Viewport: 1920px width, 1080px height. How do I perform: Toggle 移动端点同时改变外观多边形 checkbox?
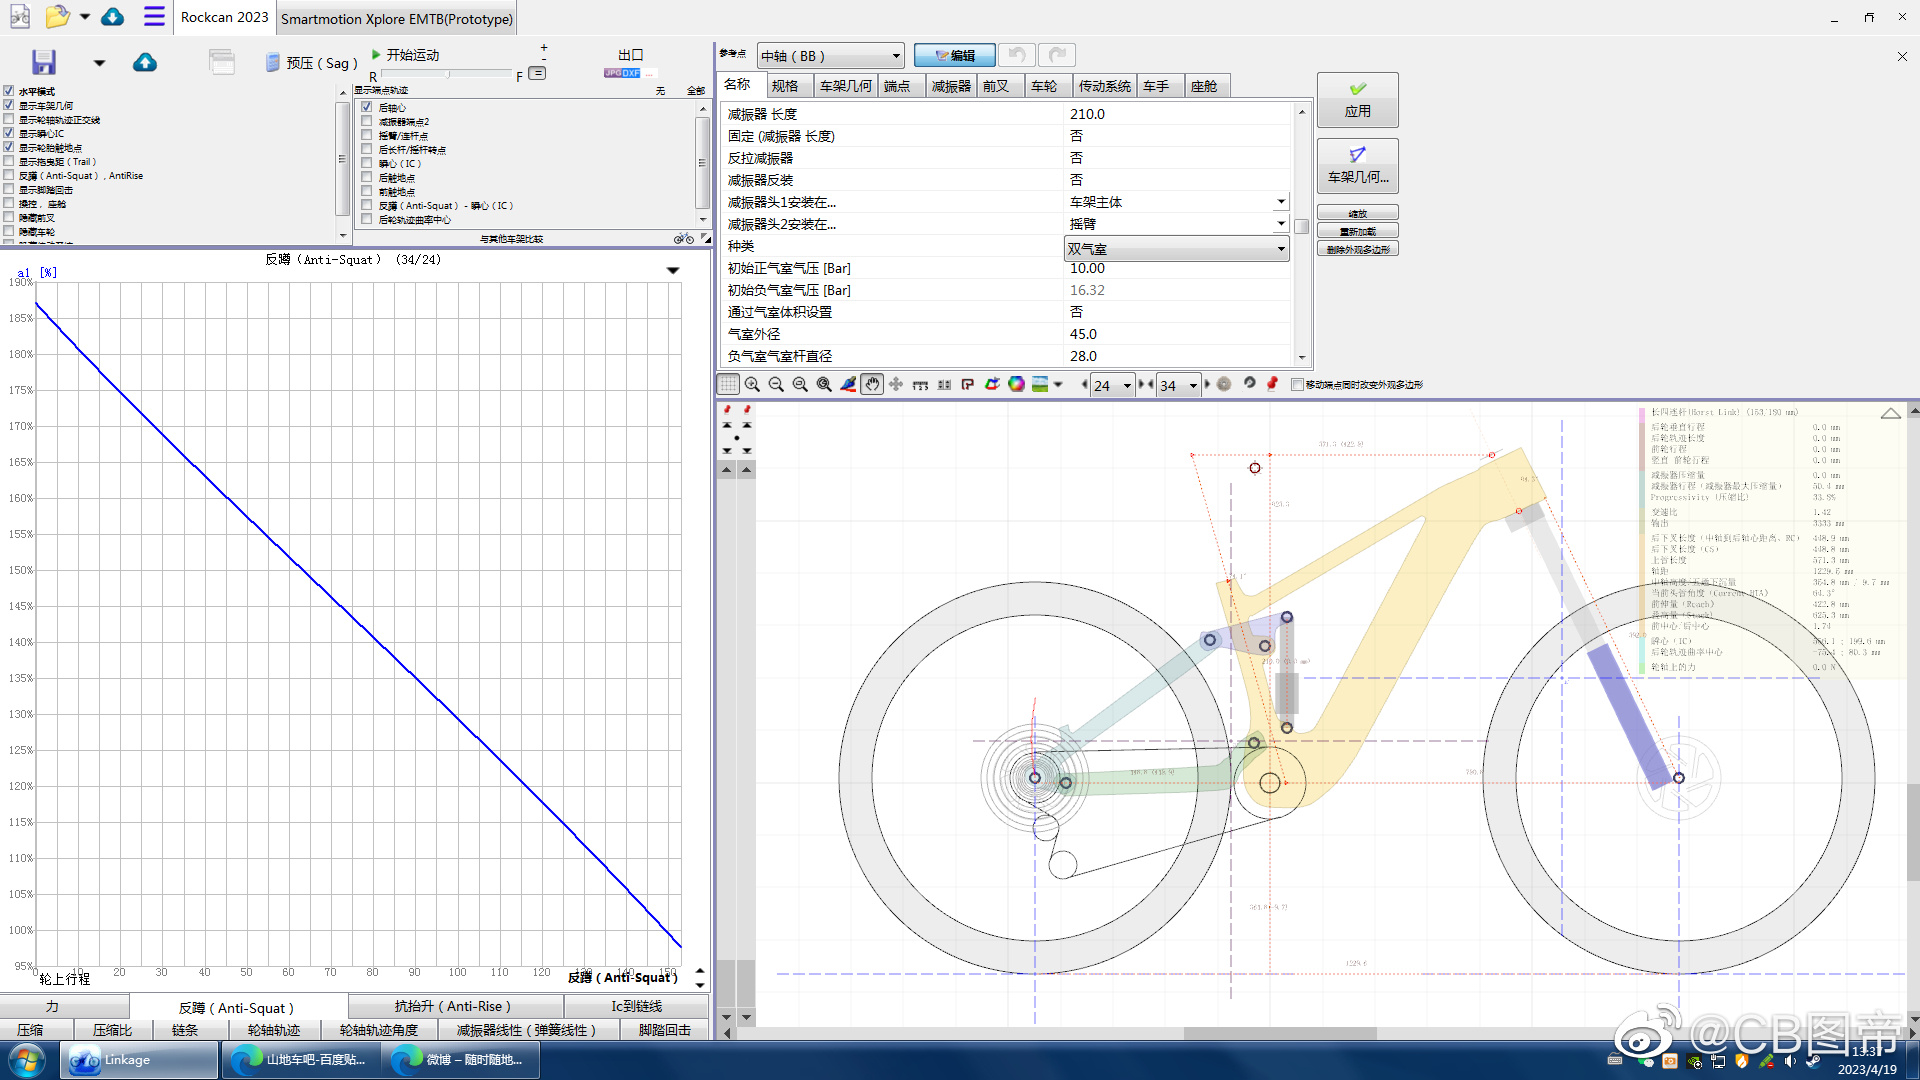(1297, 384)
